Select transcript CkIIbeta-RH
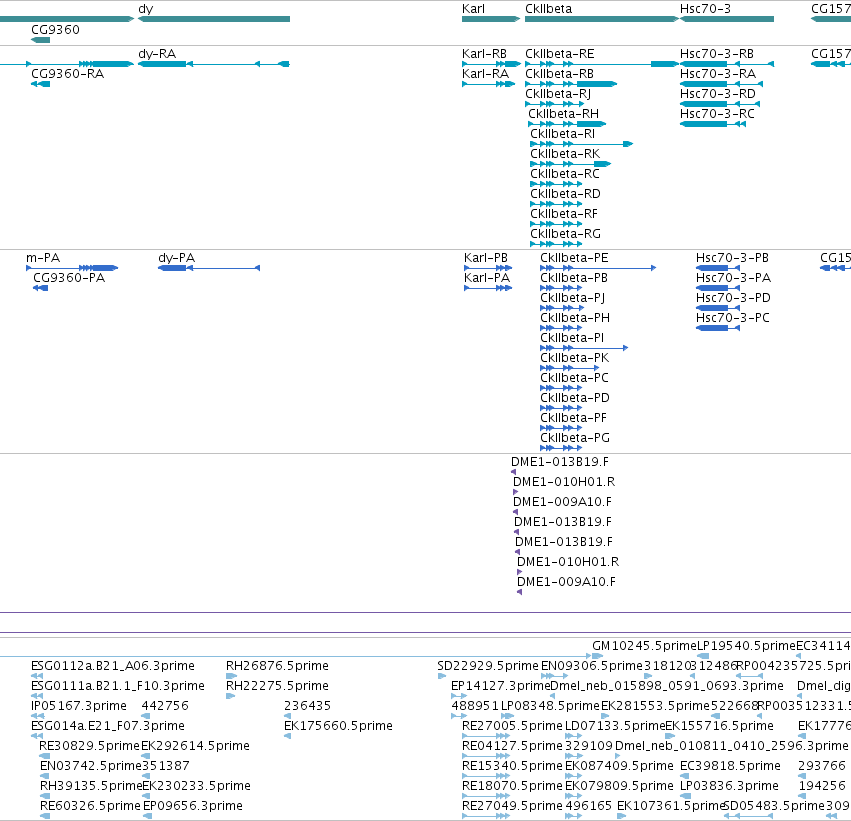The width and height of the screenshot is (851, 821). (x=567, y=124)
